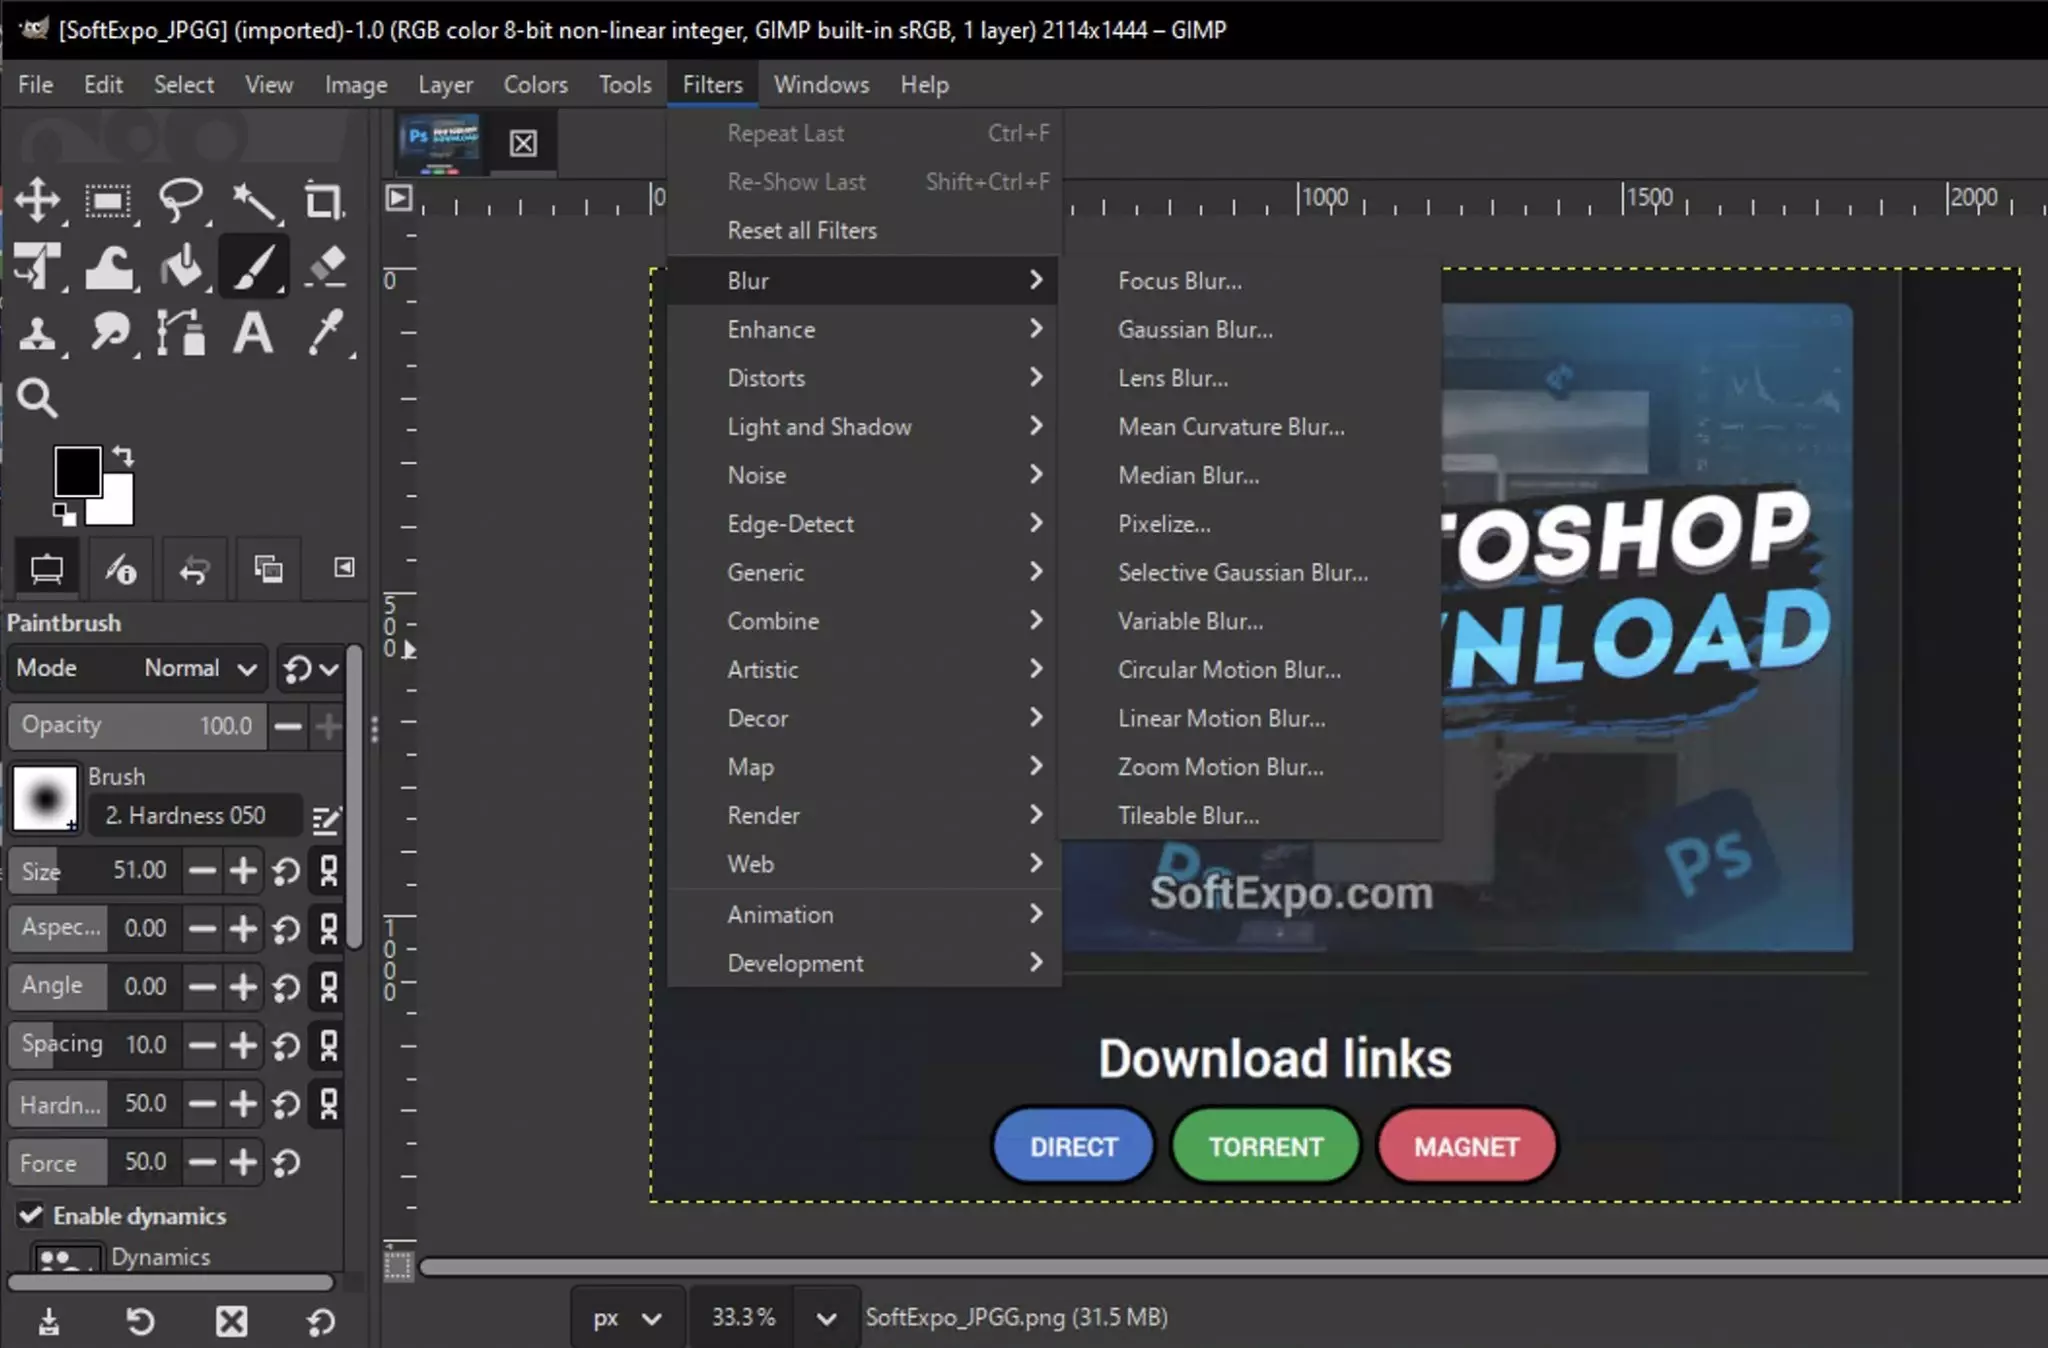The width and height of the screenshot is (2048, 1348).
Task: Toggle the Enable dynamics checkbox
Action: click(31, 1215)
